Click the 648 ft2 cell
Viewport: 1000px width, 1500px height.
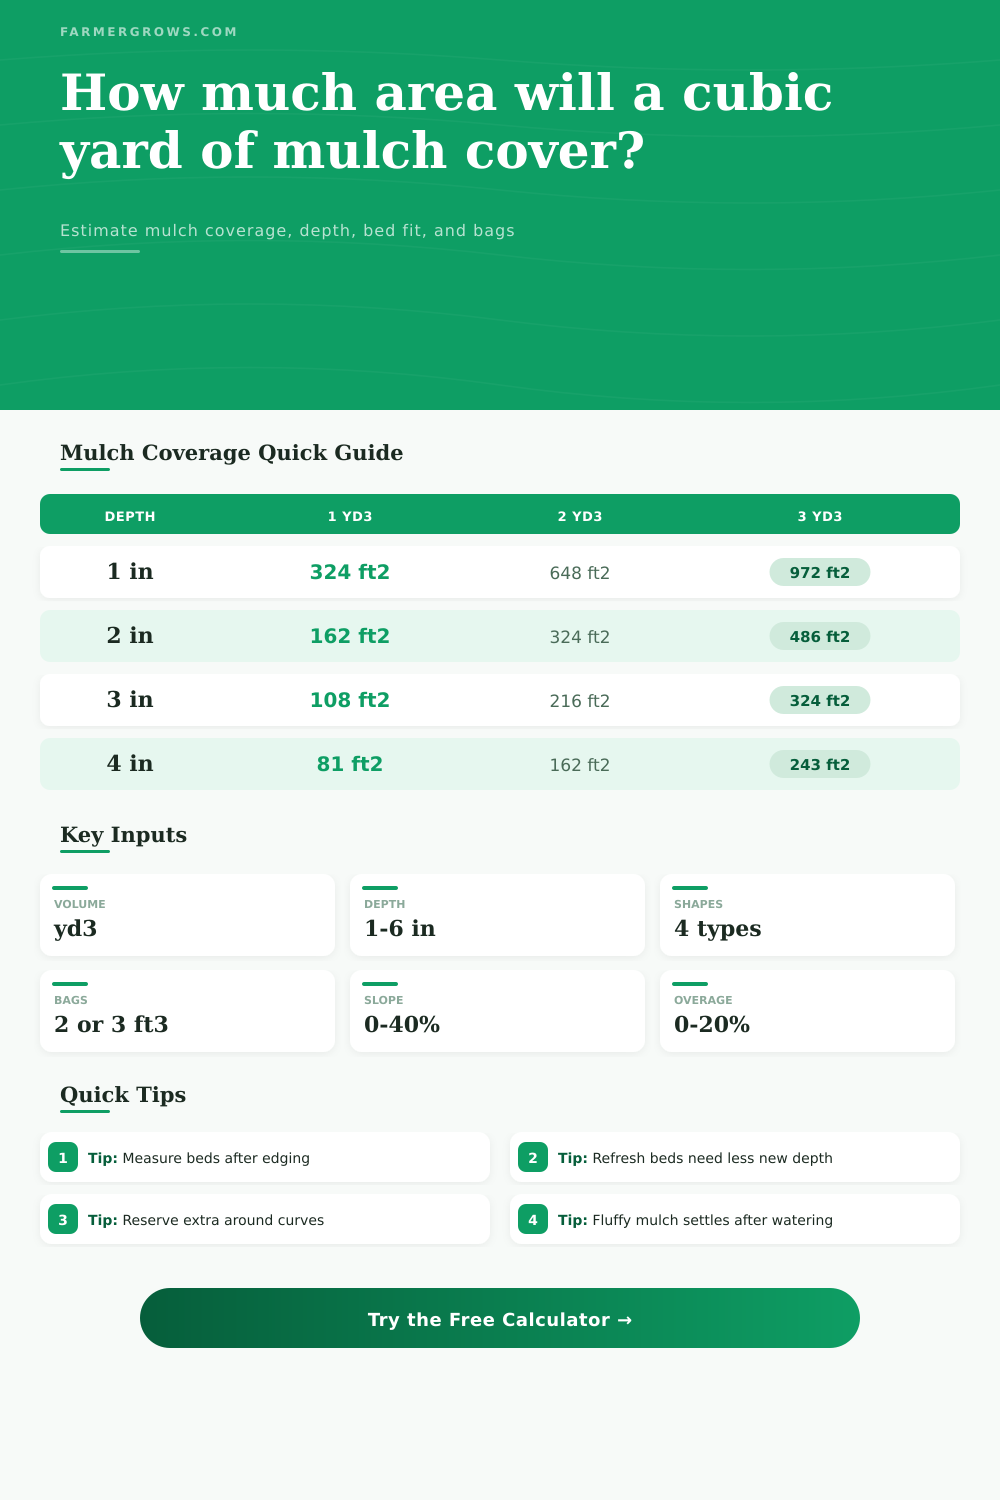[x=580, y=573]
